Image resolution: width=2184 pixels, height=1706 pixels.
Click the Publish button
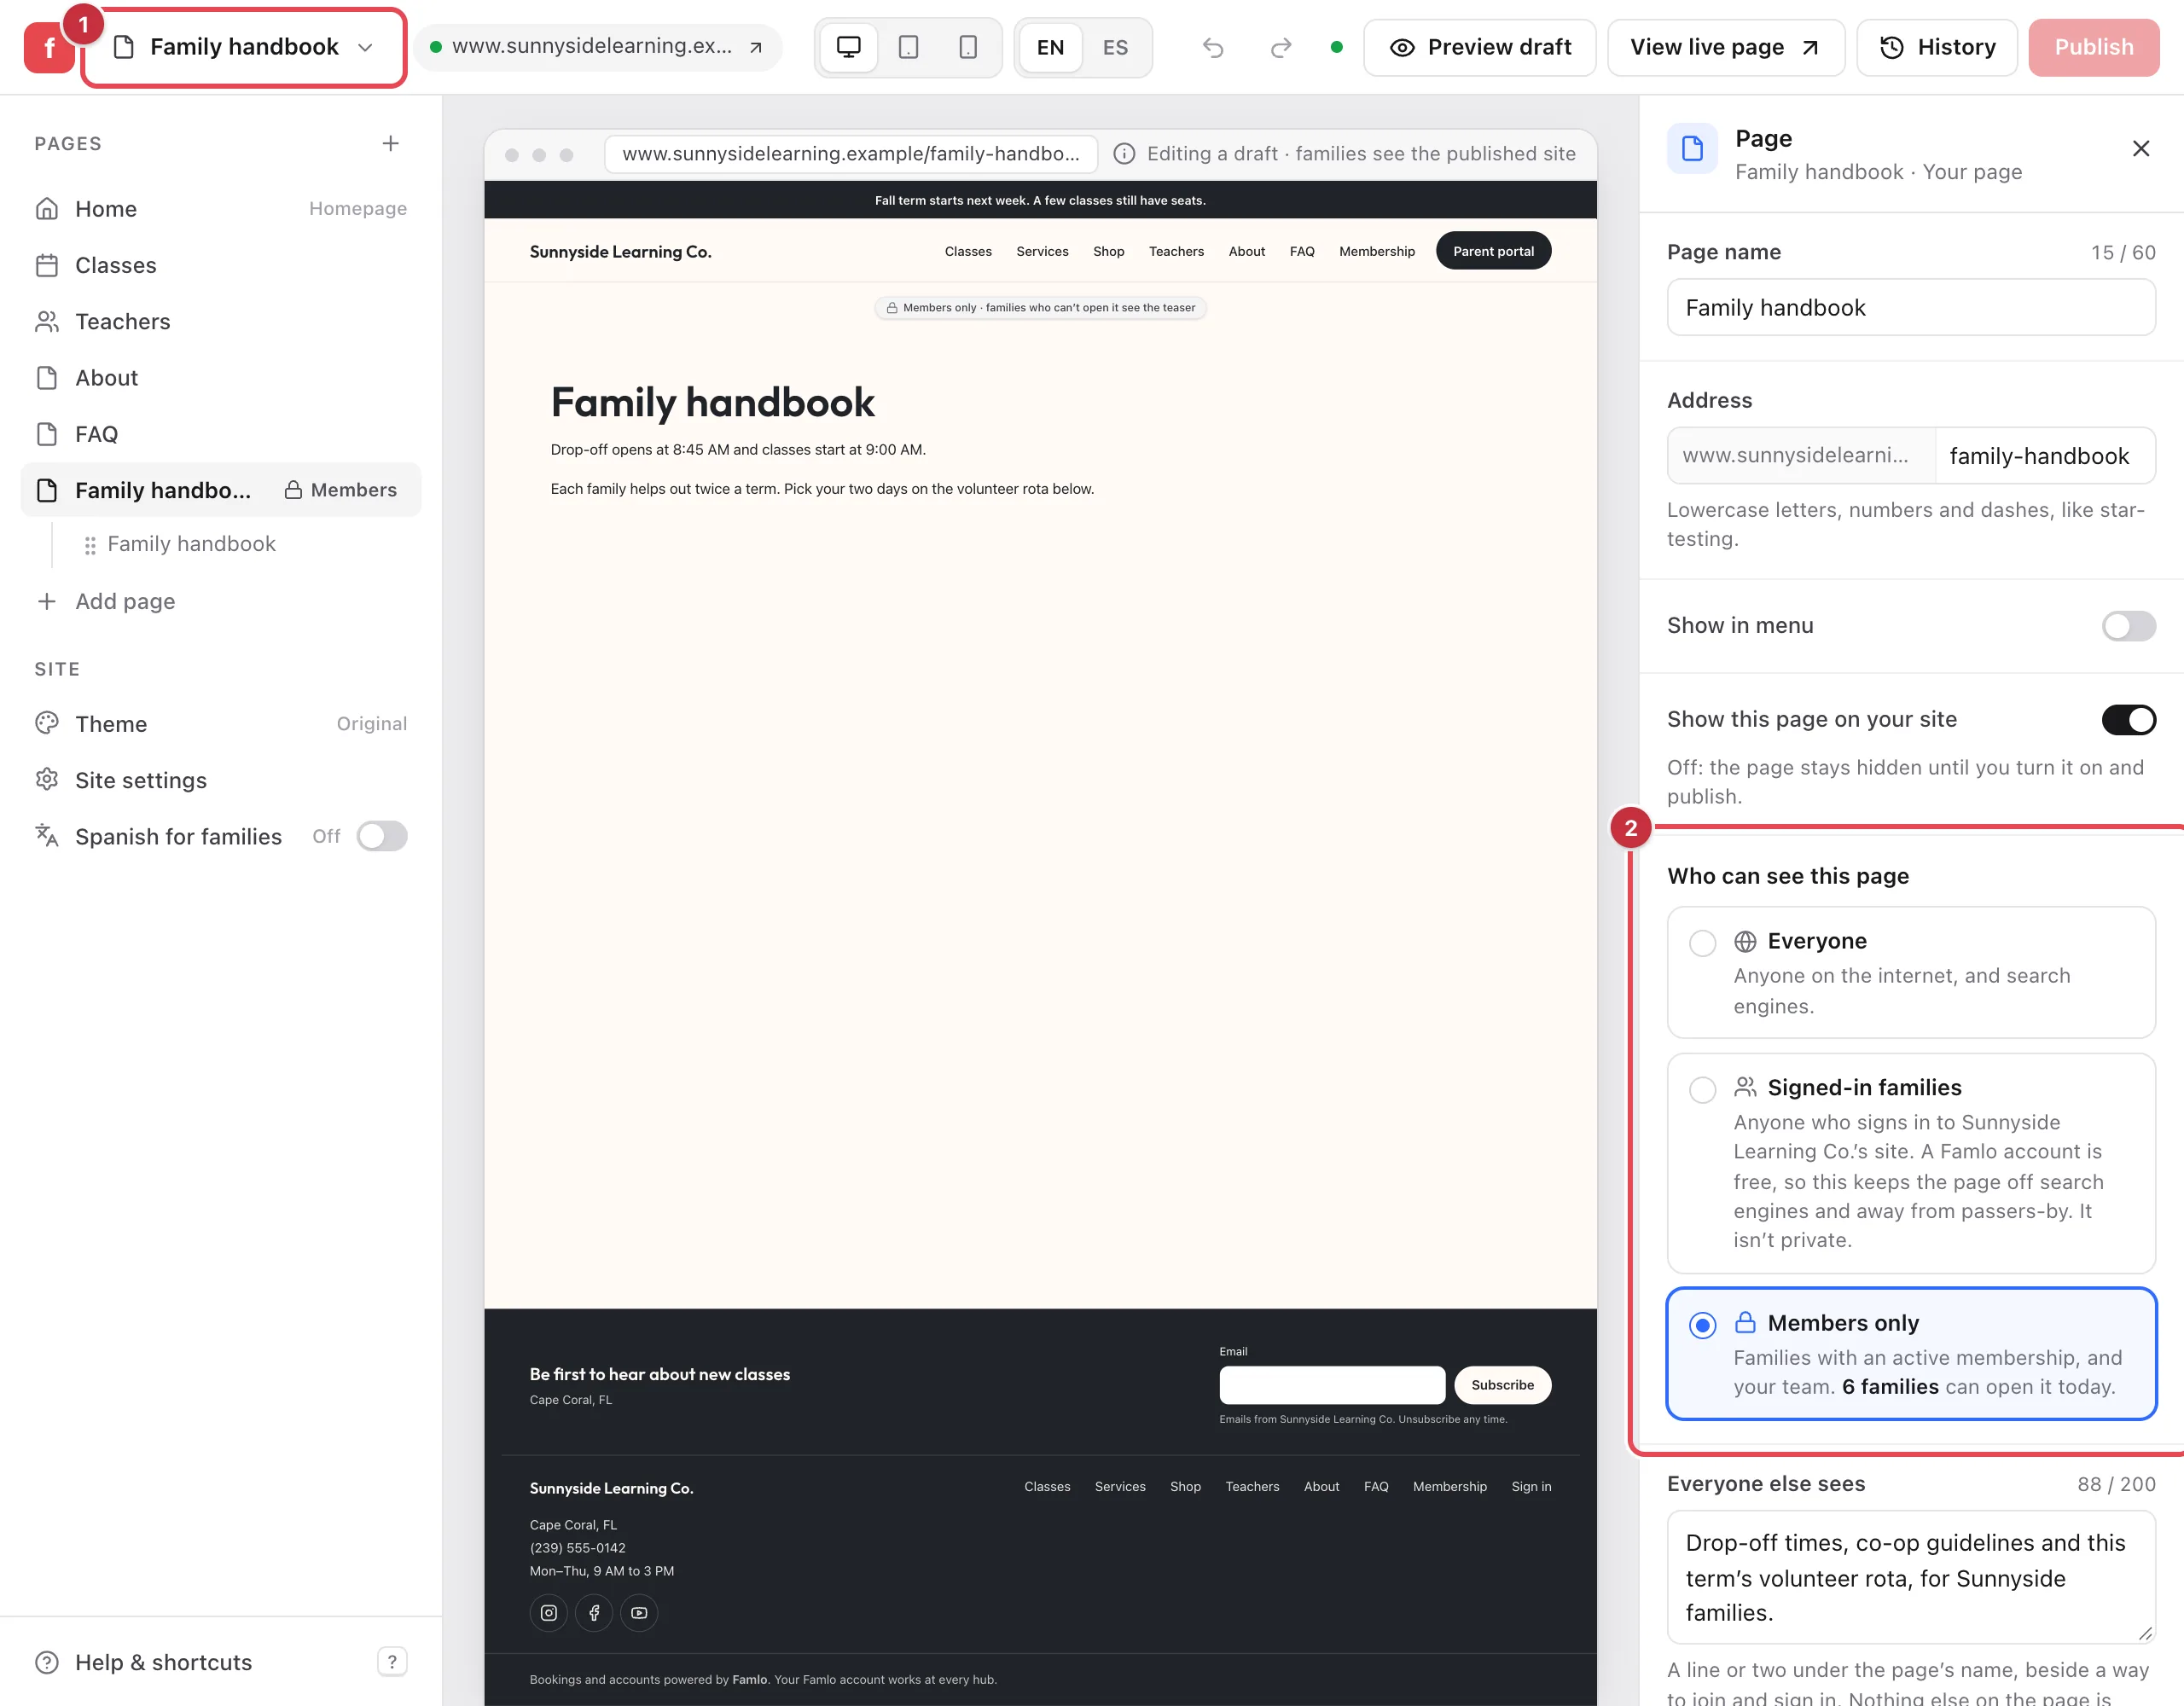[2093, 47]
